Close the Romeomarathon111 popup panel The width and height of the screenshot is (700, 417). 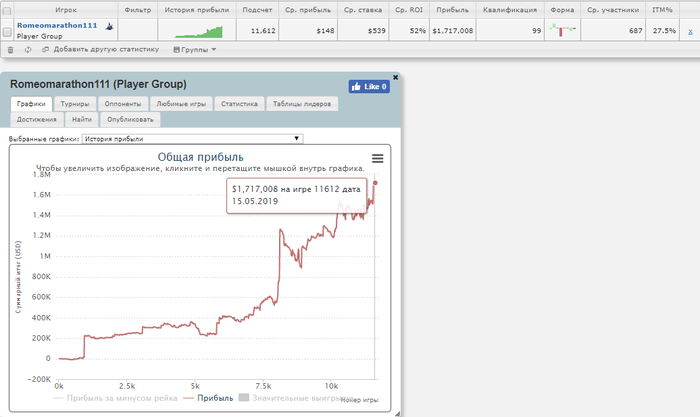(x=395, y=77)
